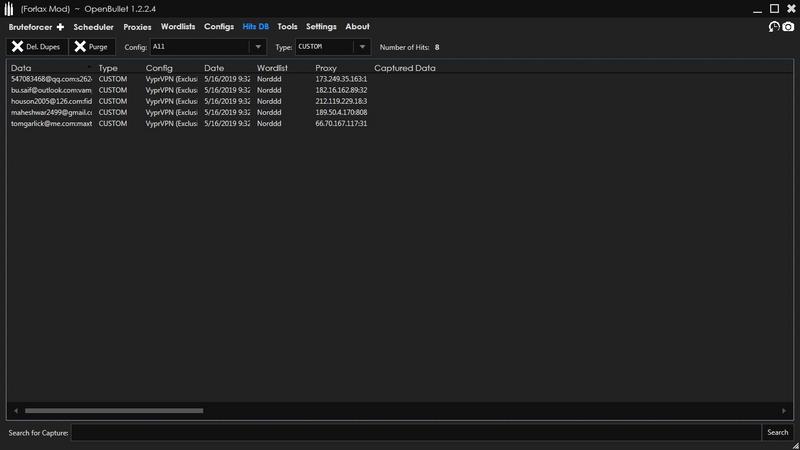Viewport: 800px width, 450px height.
Task: Click the OpenBullet logo icon
Action: pos(9,9)
